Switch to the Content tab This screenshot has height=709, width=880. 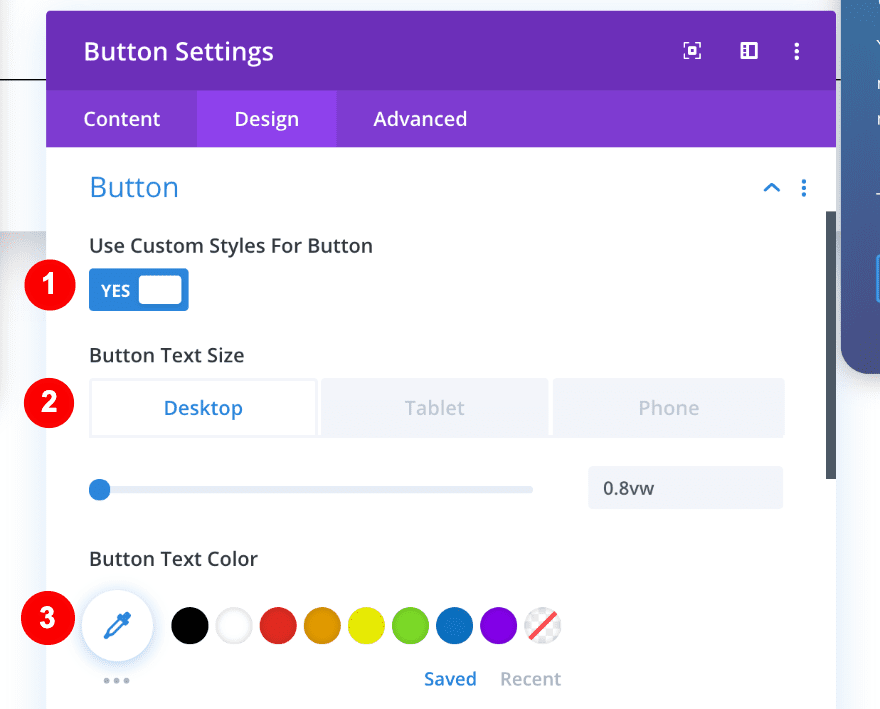coord(121,118)
